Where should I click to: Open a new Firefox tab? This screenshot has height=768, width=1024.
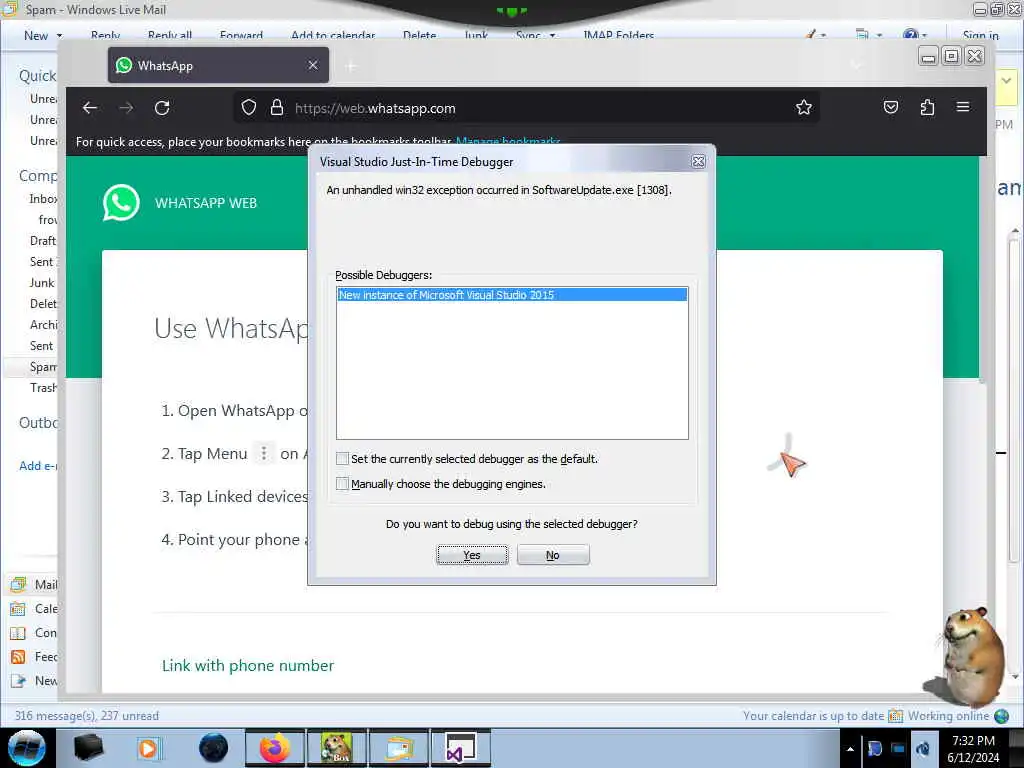(351, 66)
